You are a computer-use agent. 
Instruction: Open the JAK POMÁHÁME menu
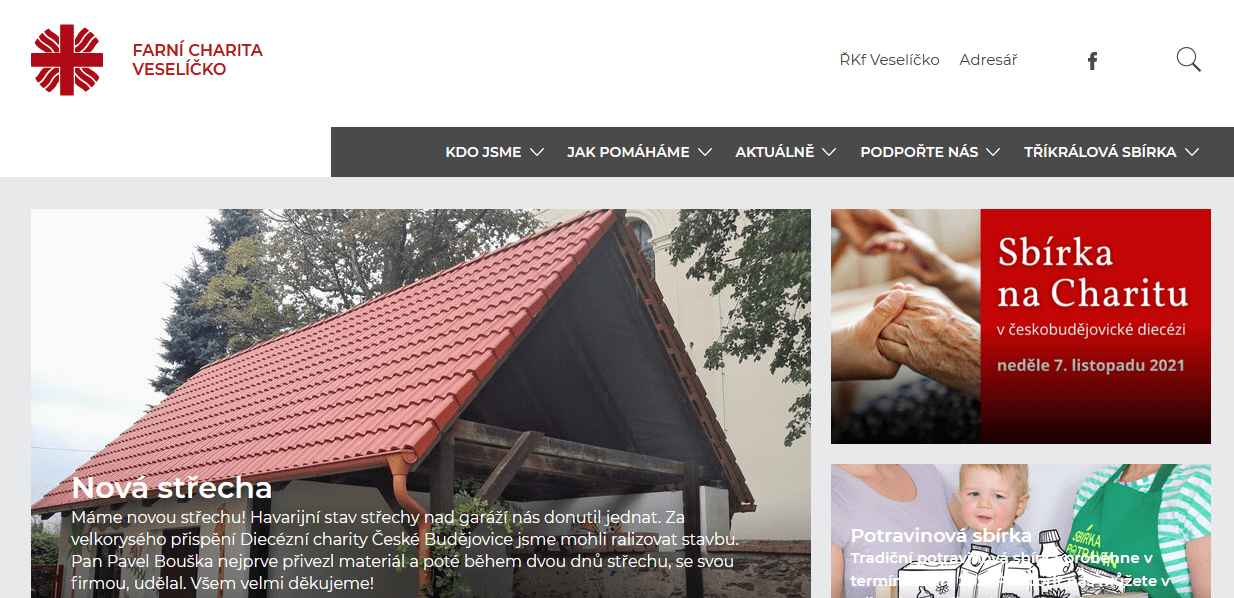pos(628,152)
